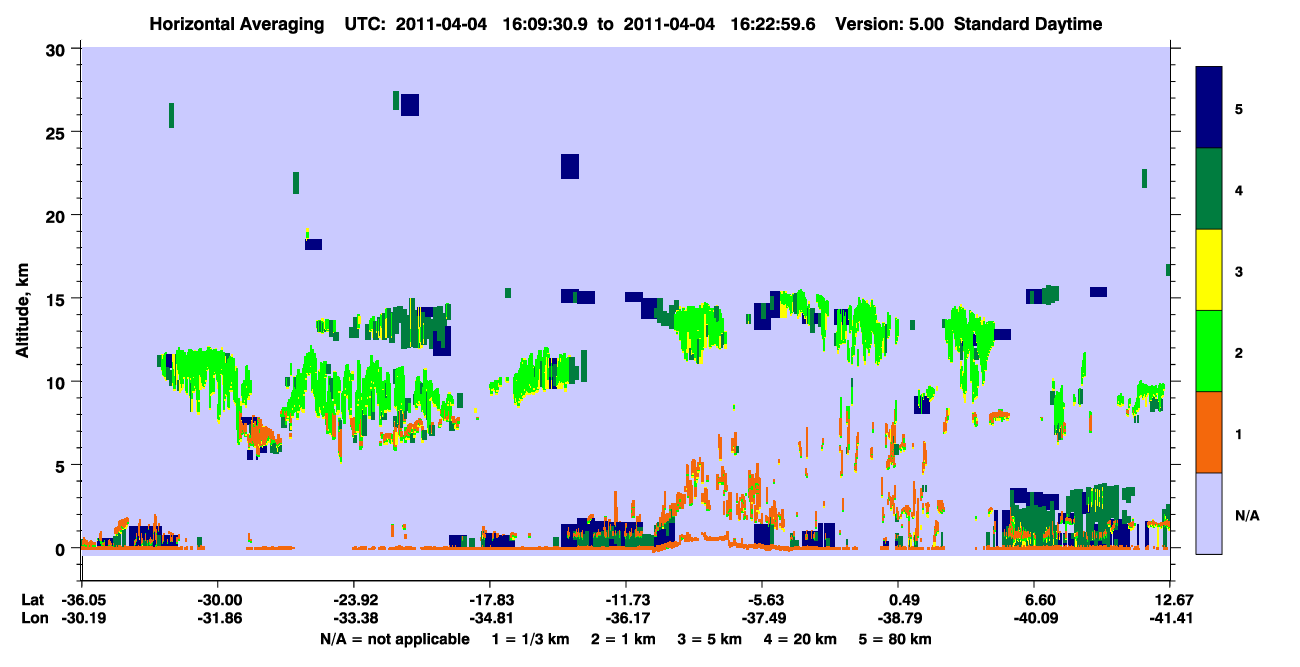This screenshot has height=667, width=1300.
Task: Click the colorbar number label 2
Action: point(1239,352)
